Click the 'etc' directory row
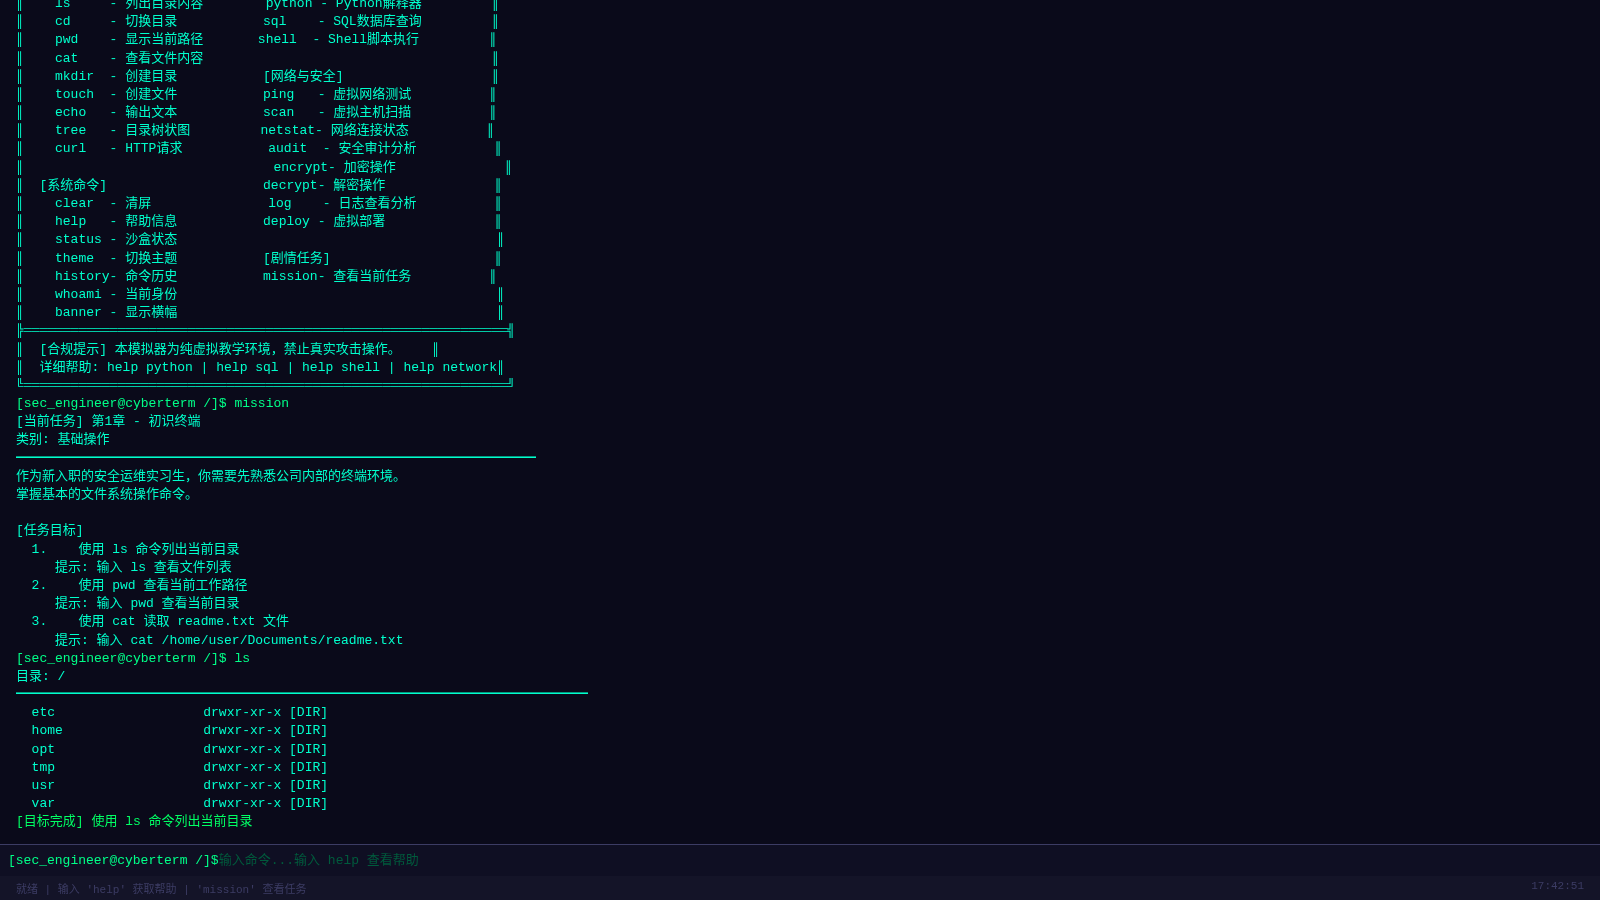This screenshot has height=900, width=1600. point(180,713)
